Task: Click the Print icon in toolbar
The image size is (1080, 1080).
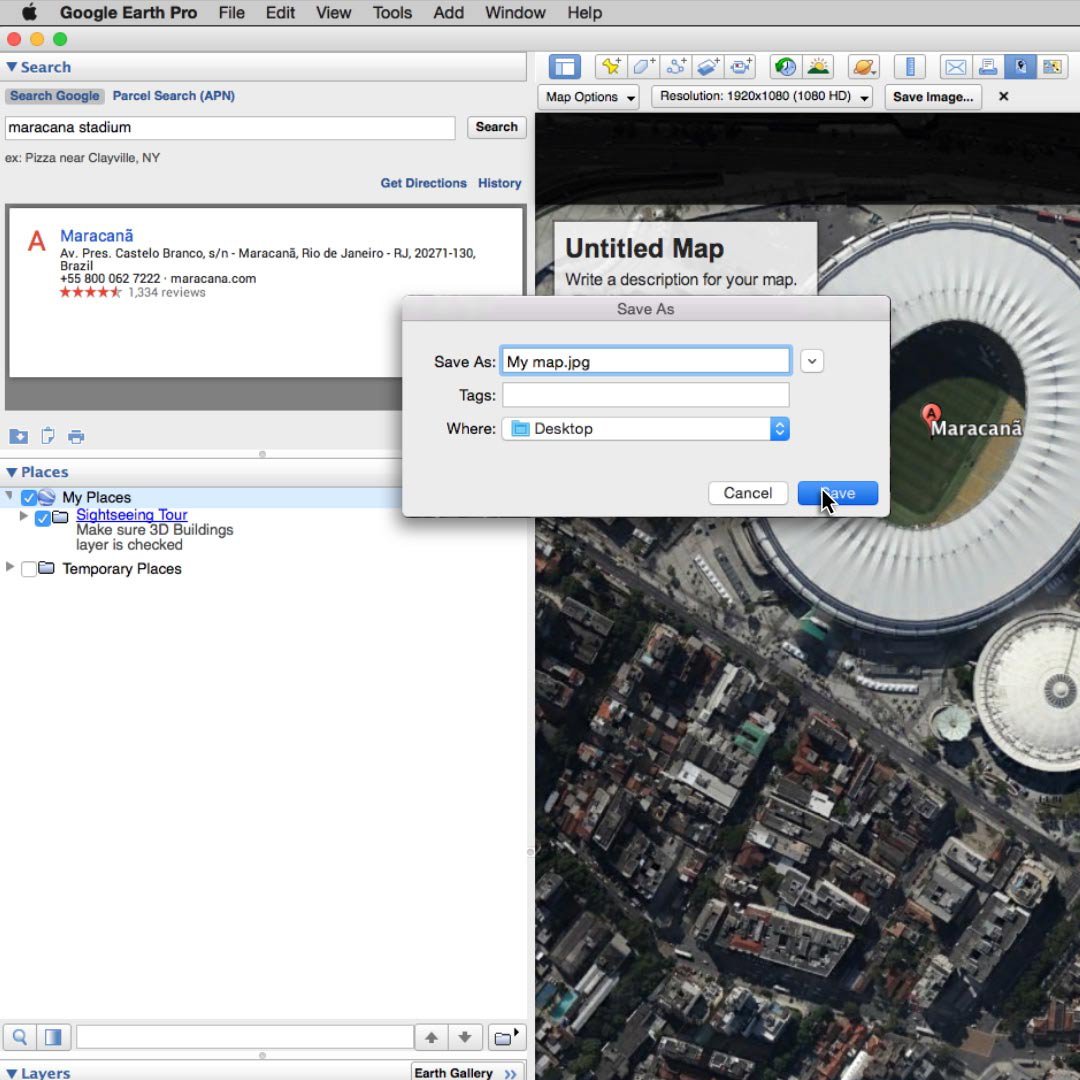Action: pyautogui.click(x=988, y=67)
